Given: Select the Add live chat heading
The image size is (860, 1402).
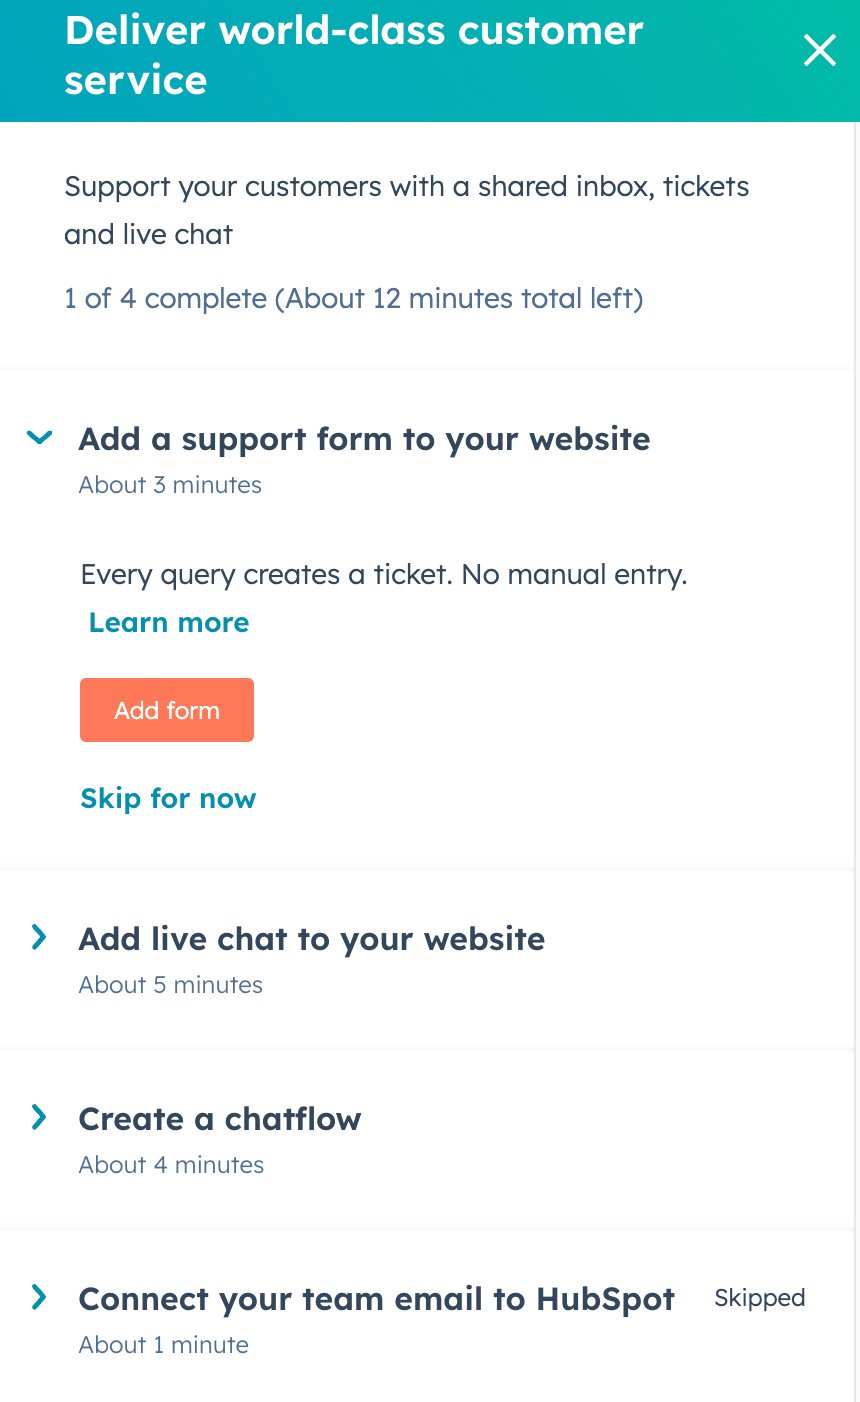Looking at the screenshot, I should (311, 938).
